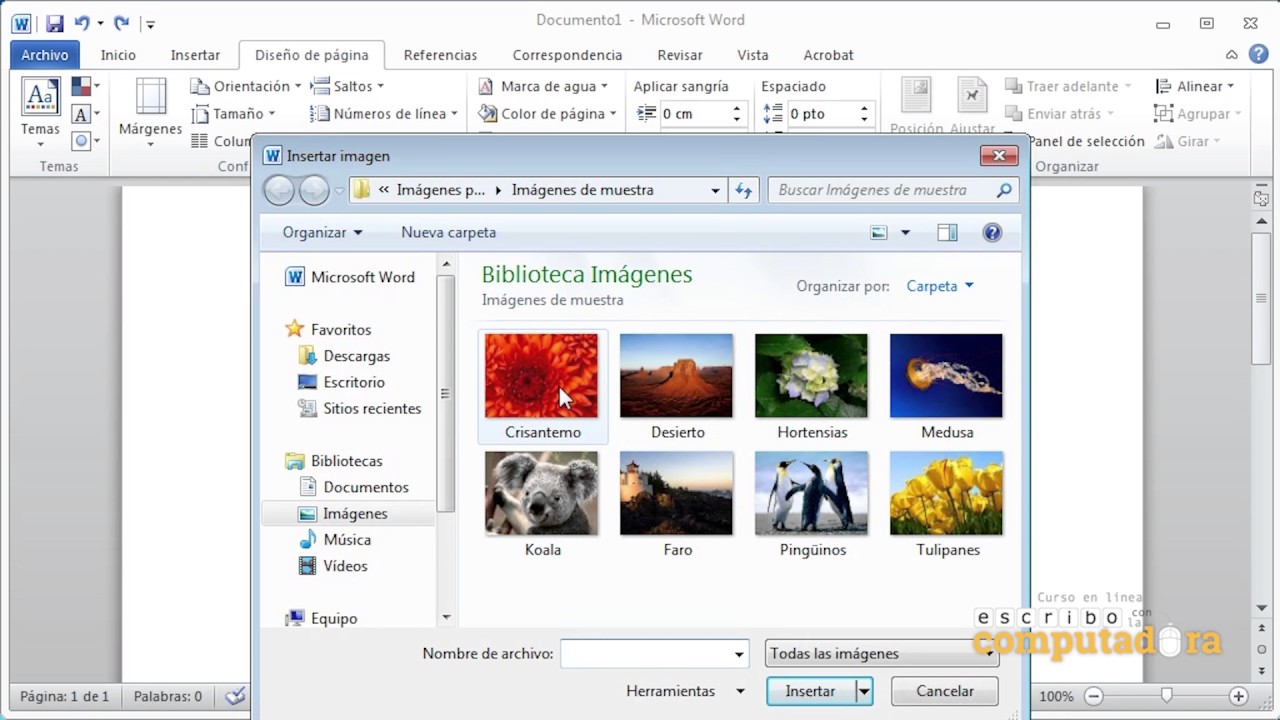Open dialog help question mark
The image size is (1280, 720).
[992, 233]
